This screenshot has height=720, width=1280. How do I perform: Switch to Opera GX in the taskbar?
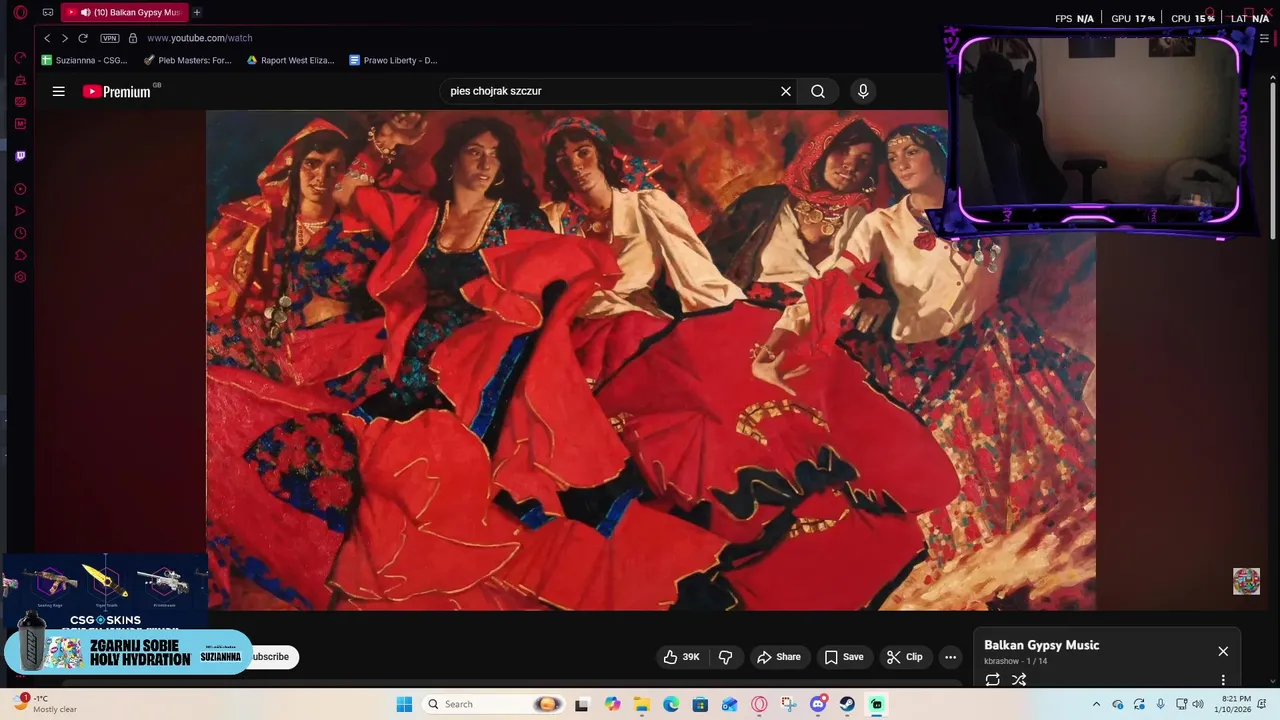(759, 704)
